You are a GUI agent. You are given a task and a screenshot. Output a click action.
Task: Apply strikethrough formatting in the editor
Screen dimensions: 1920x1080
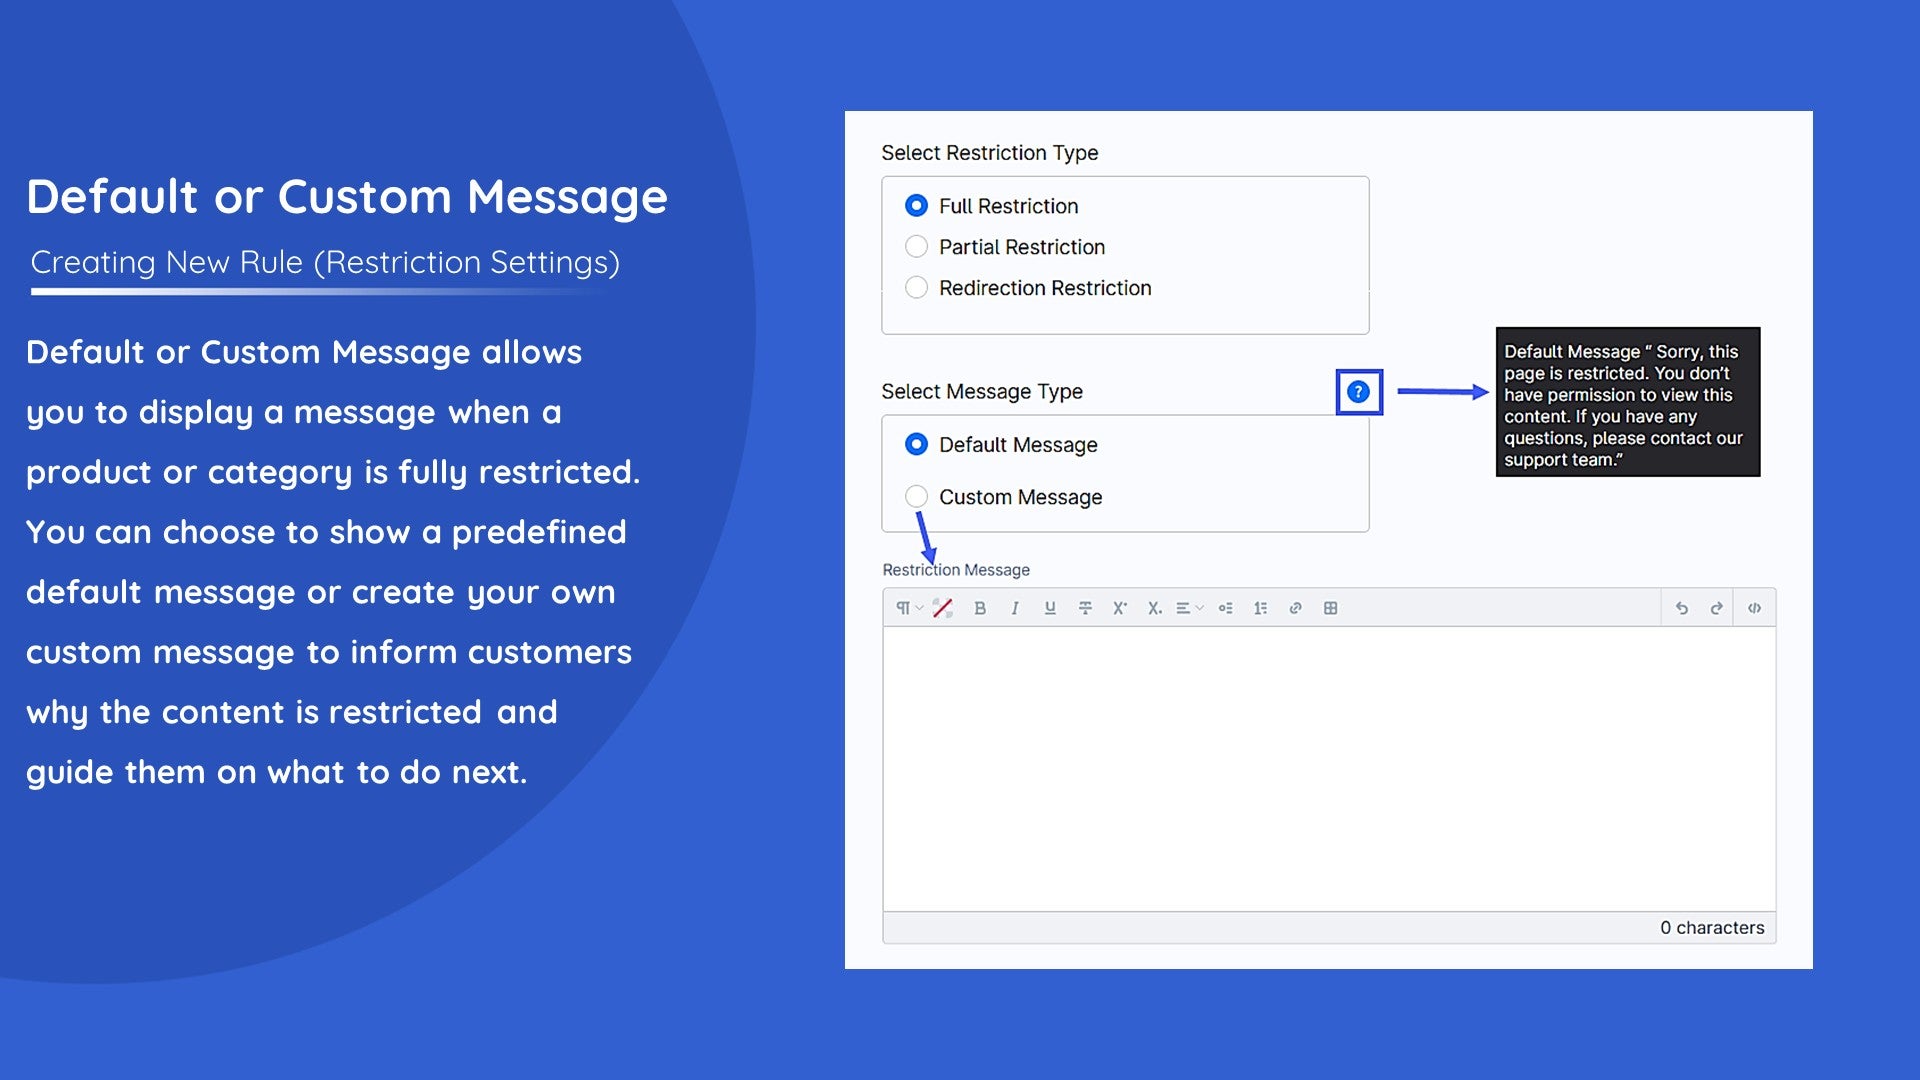pyautogui.click(x=1085, y=608)
